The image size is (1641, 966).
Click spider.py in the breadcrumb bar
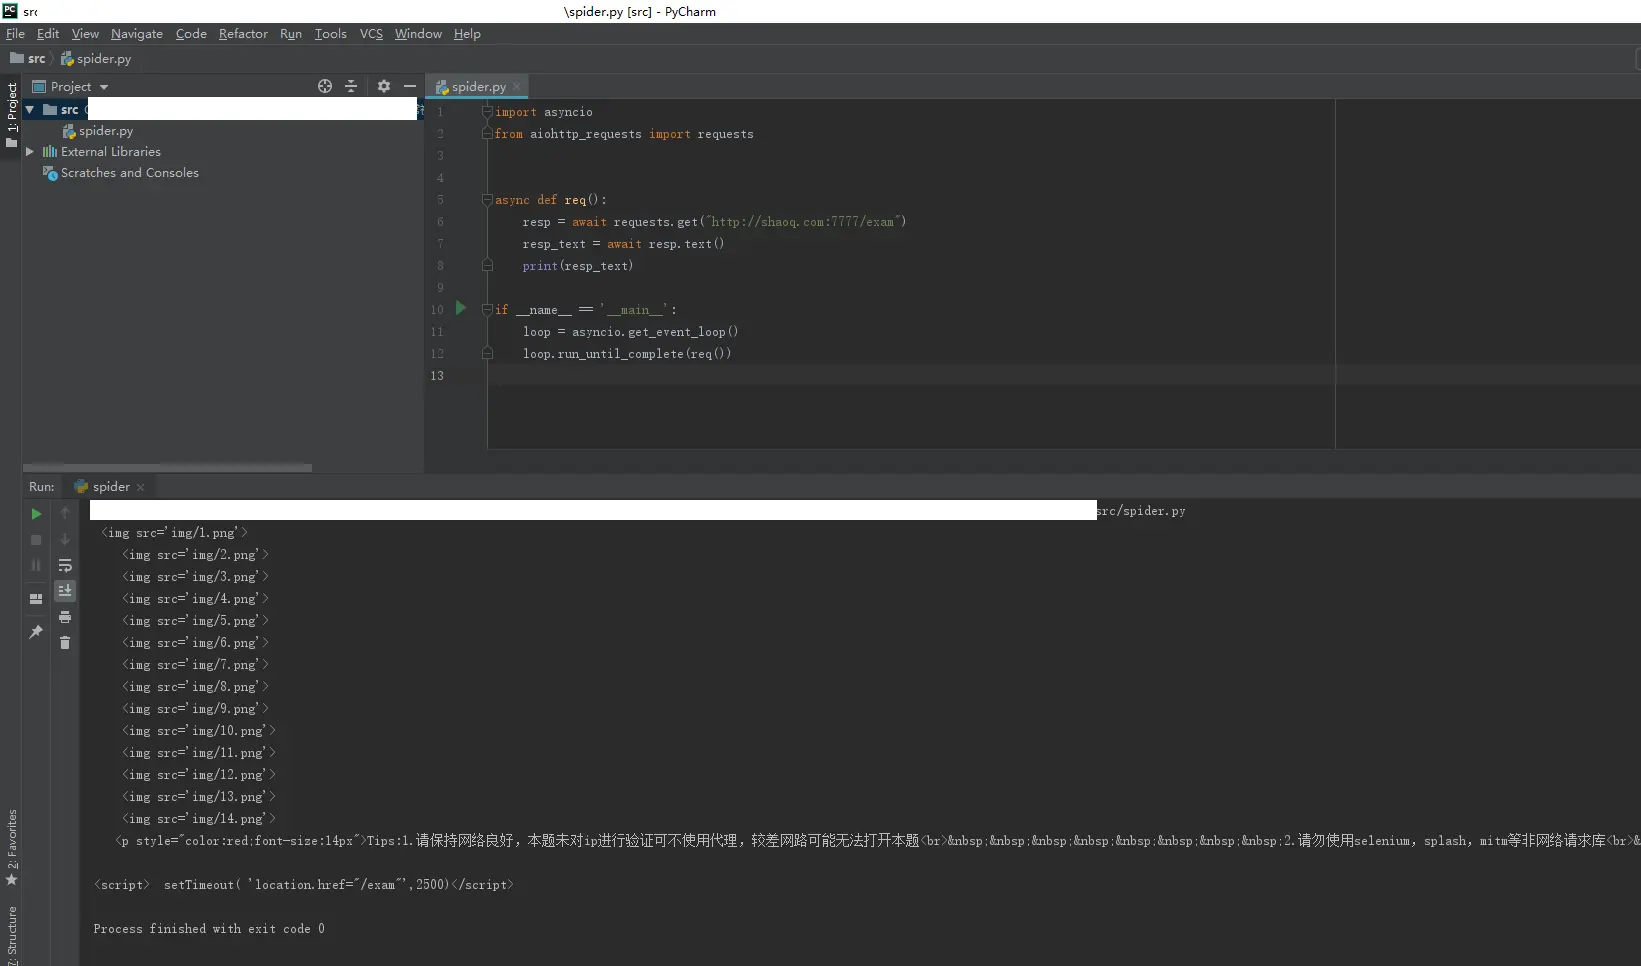pyautogui.click(x=96, y=59)
